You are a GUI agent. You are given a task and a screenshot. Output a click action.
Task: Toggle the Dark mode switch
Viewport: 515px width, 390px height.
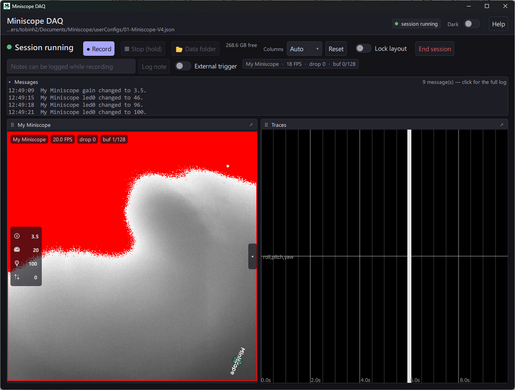click(471, 24)
